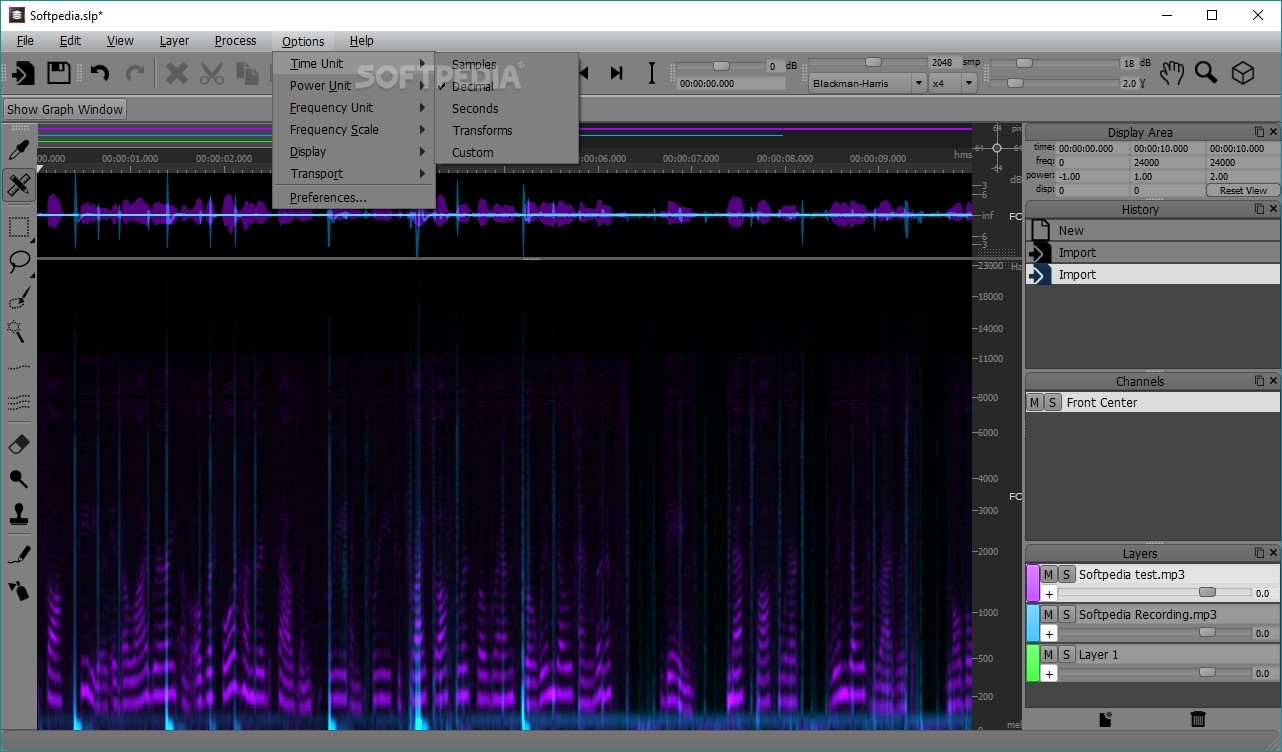The width and height of the screenshot is (1282, 752).
Task: Choose Custom as the time unit
Action: [506, 152]
